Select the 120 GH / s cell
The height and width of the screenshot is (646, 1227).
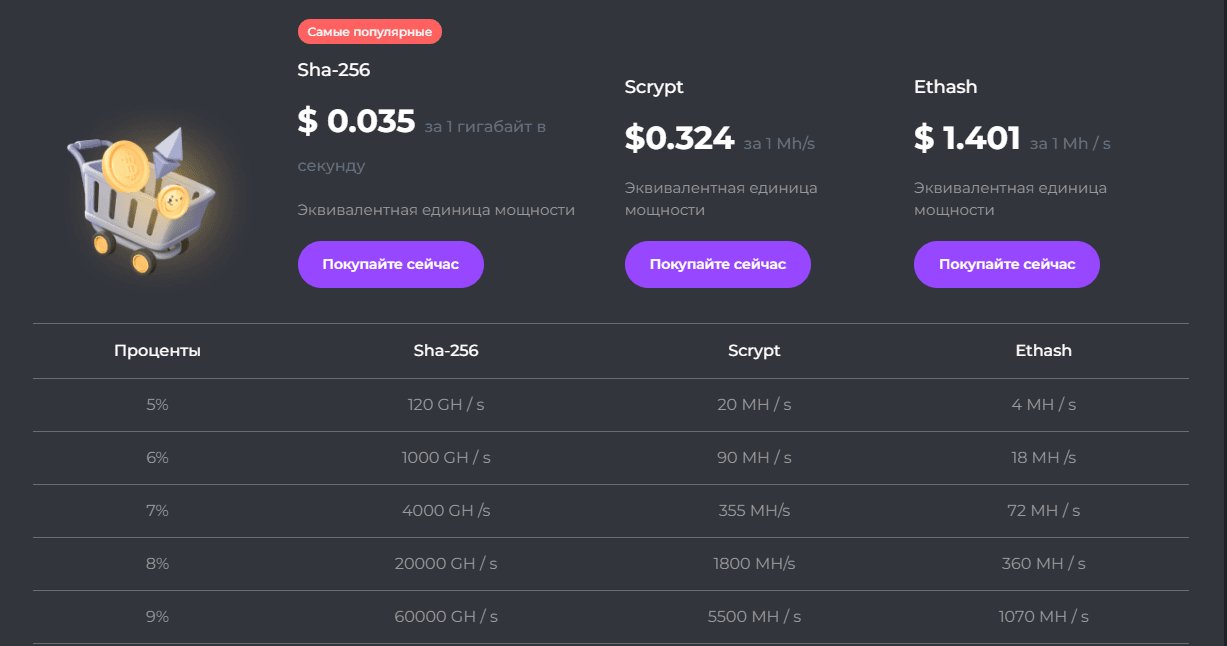point(446,405)
